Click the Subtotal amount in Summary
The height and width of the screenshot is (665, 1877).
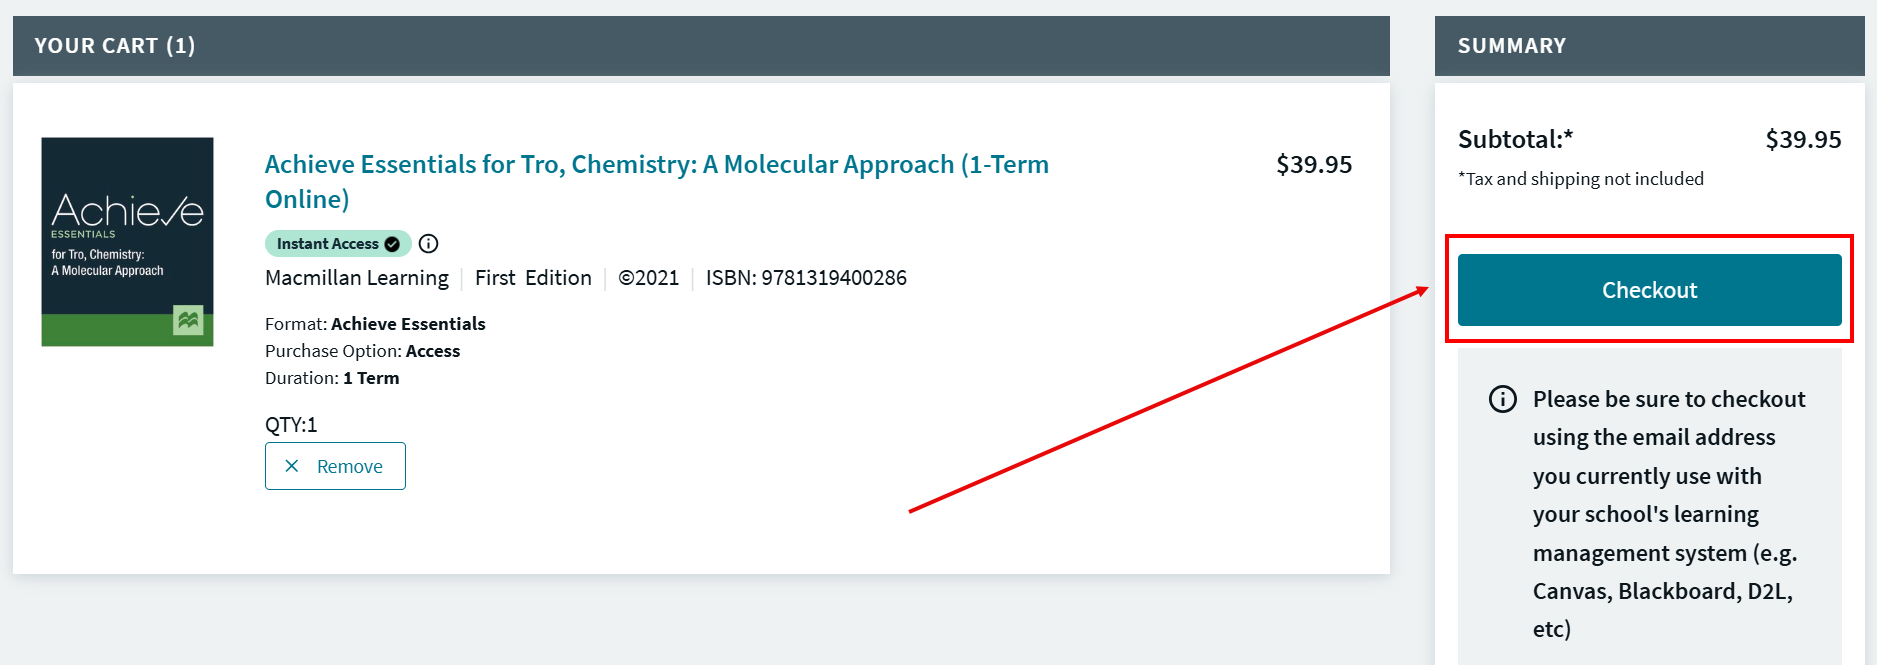click(1802, 140)
